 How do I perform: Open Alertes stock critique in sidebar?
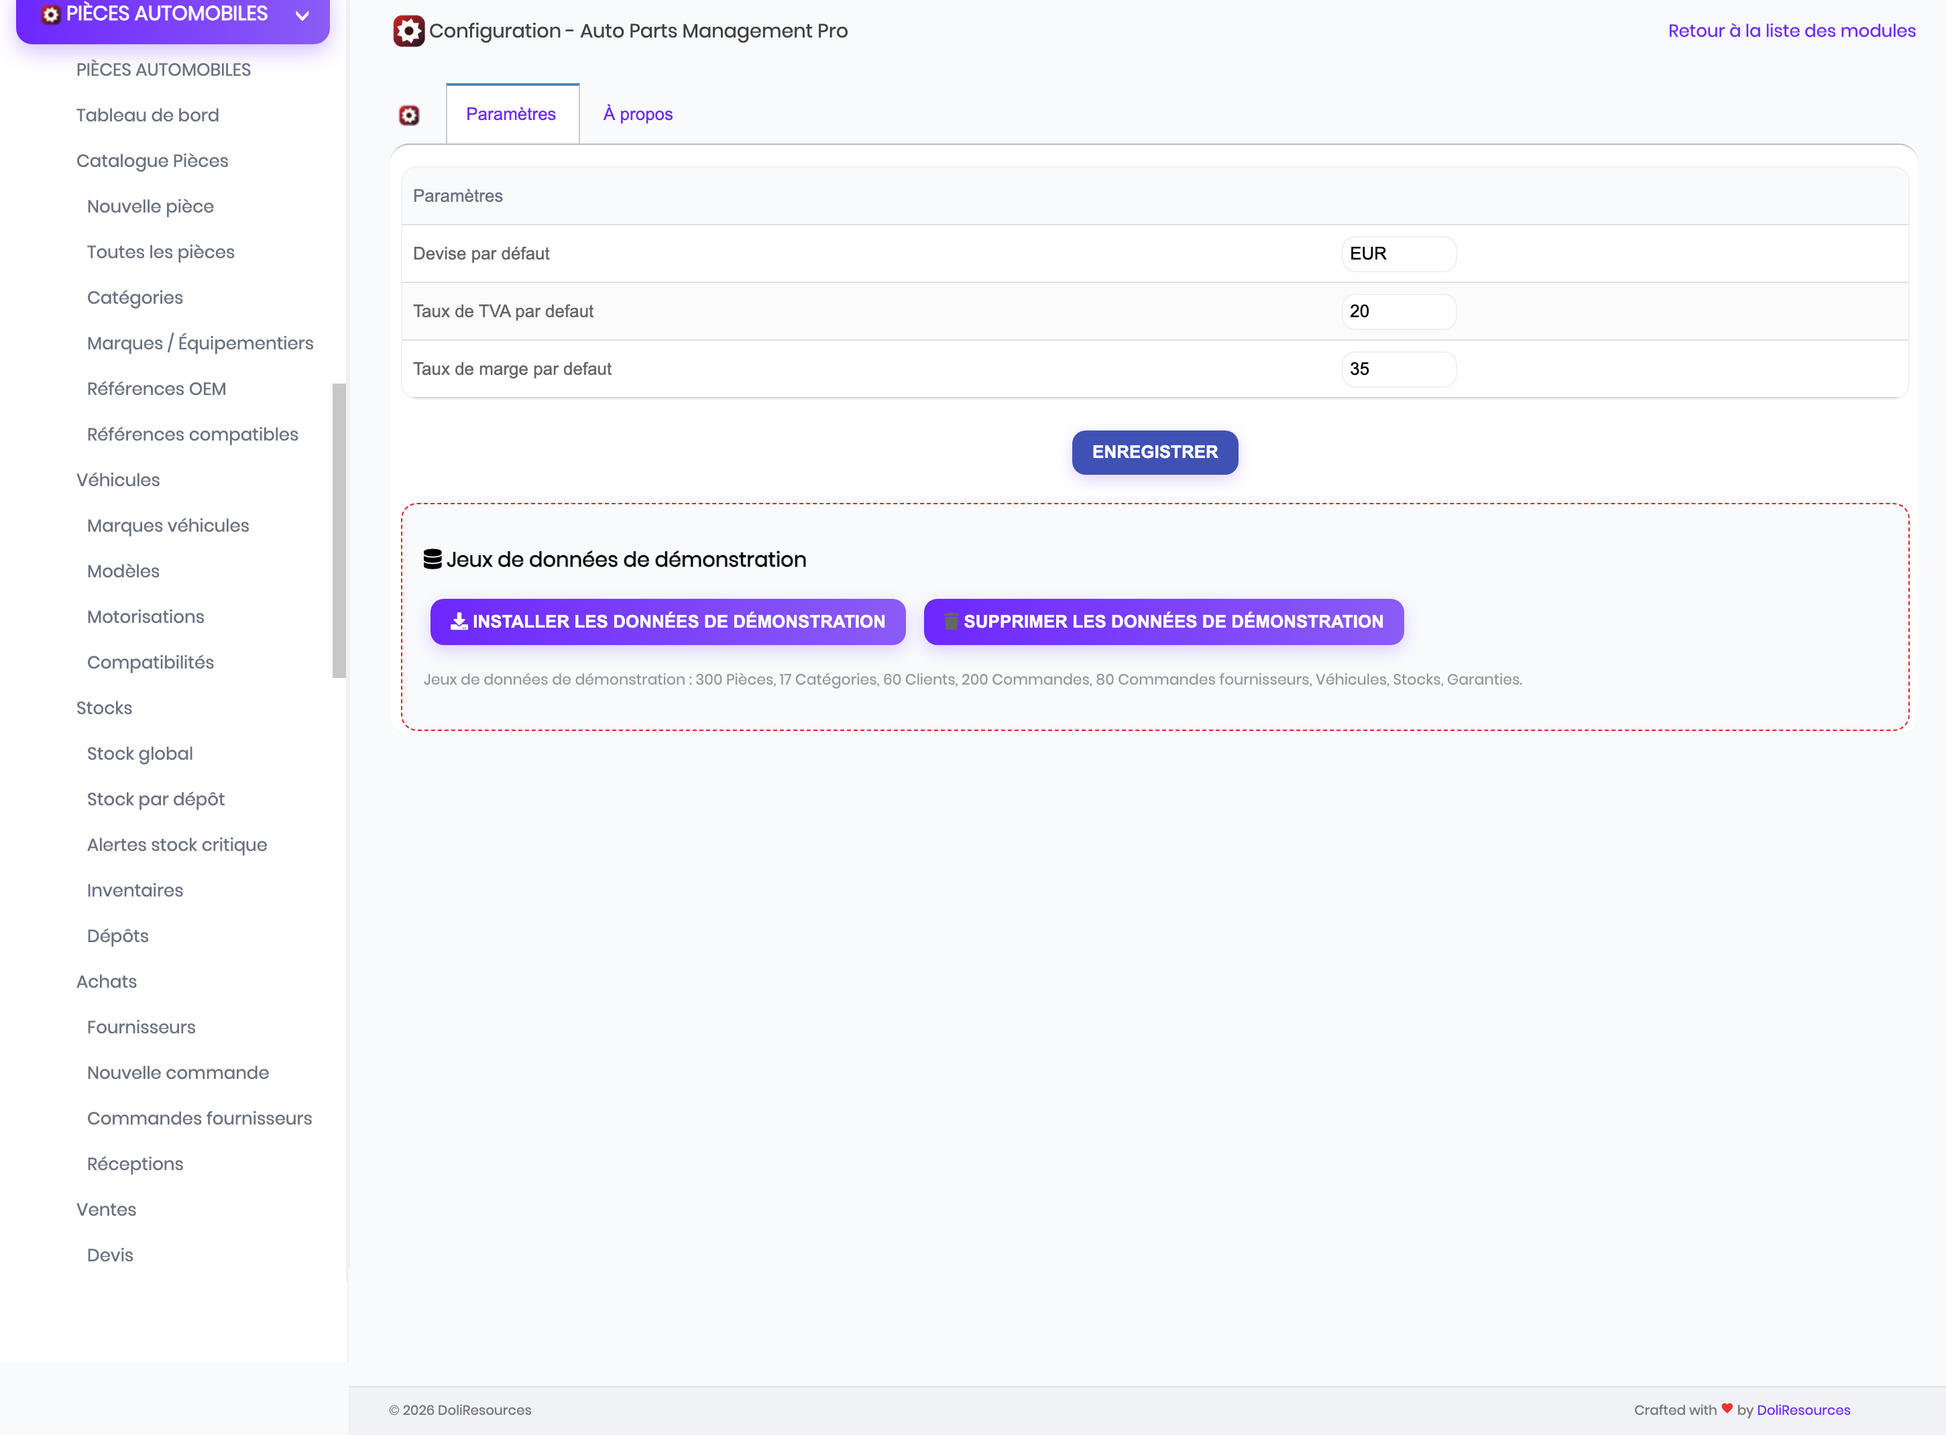tap(177, 845)
